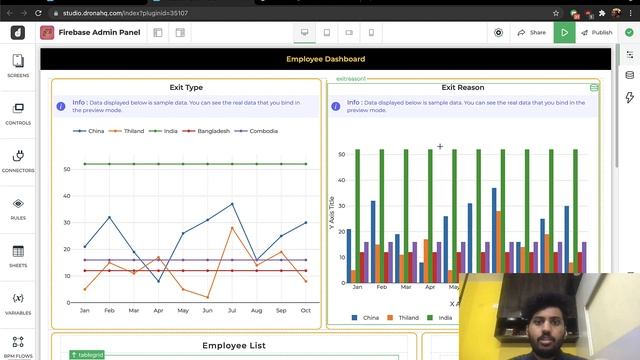Switch to tablet portrait view
This screenshot has height=360, width=640.
327,32
